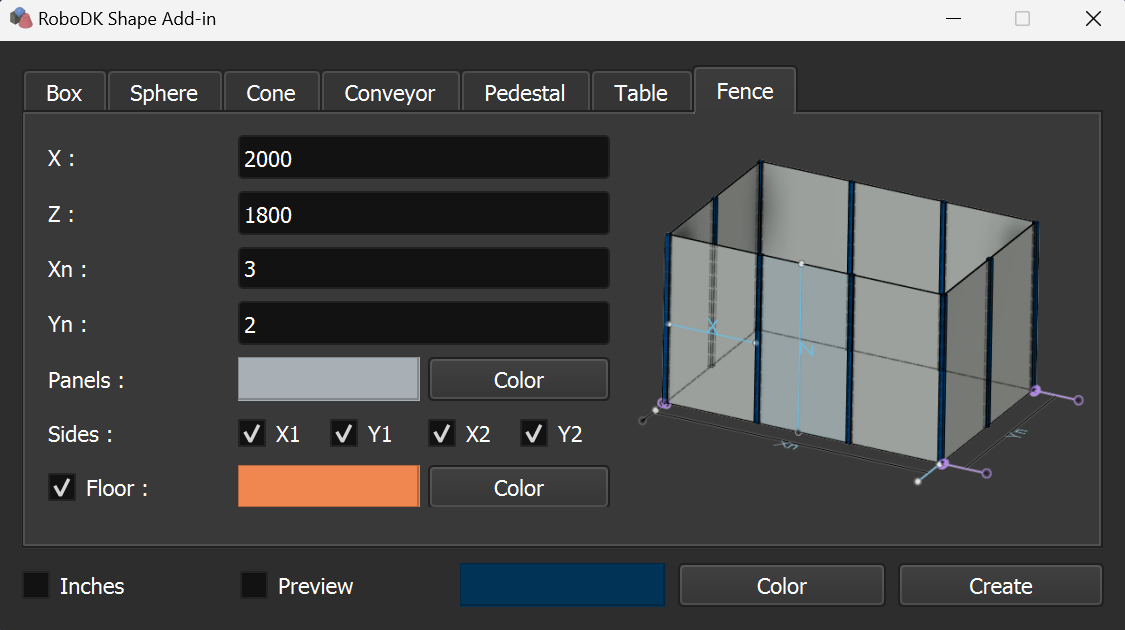The width and height of the screenshot is (1125, 630).
Task: Toggle the Y1 side checkbox
Action: 344,434
